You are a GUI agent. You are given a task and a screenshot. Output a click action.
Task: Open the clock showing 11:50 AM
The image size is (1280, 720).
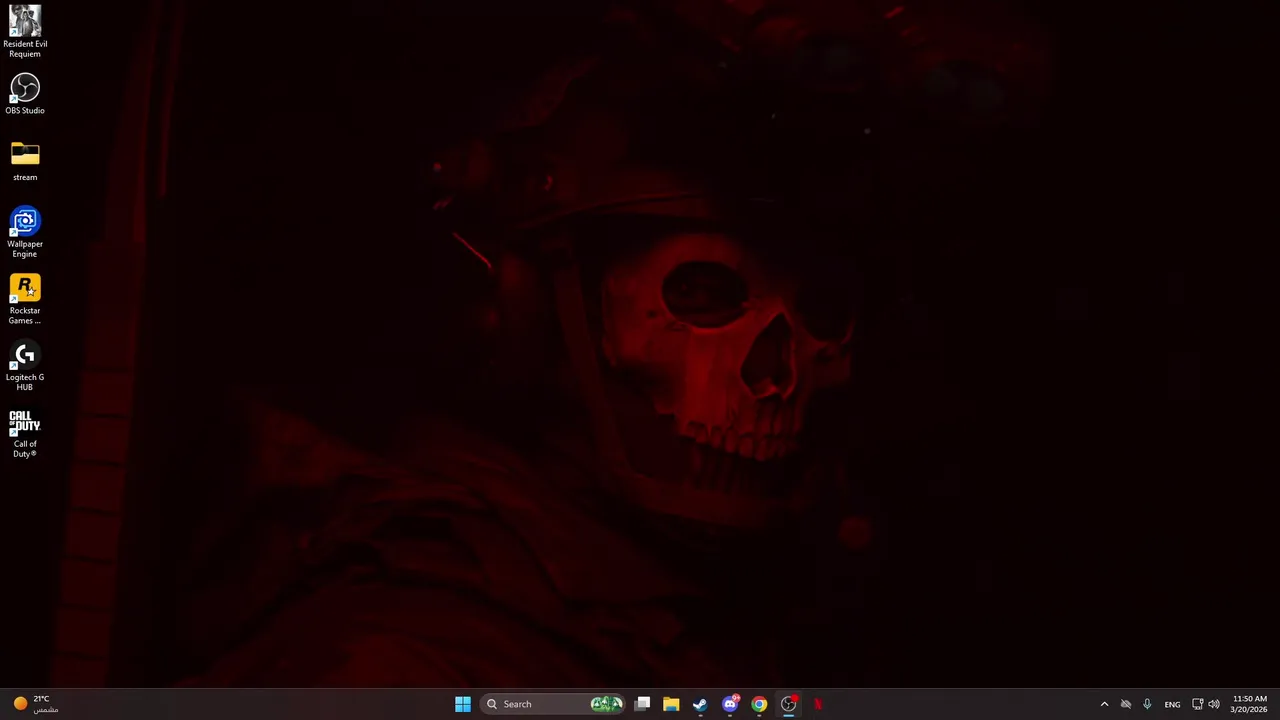pyautogui.click(x=1250, y=704)
